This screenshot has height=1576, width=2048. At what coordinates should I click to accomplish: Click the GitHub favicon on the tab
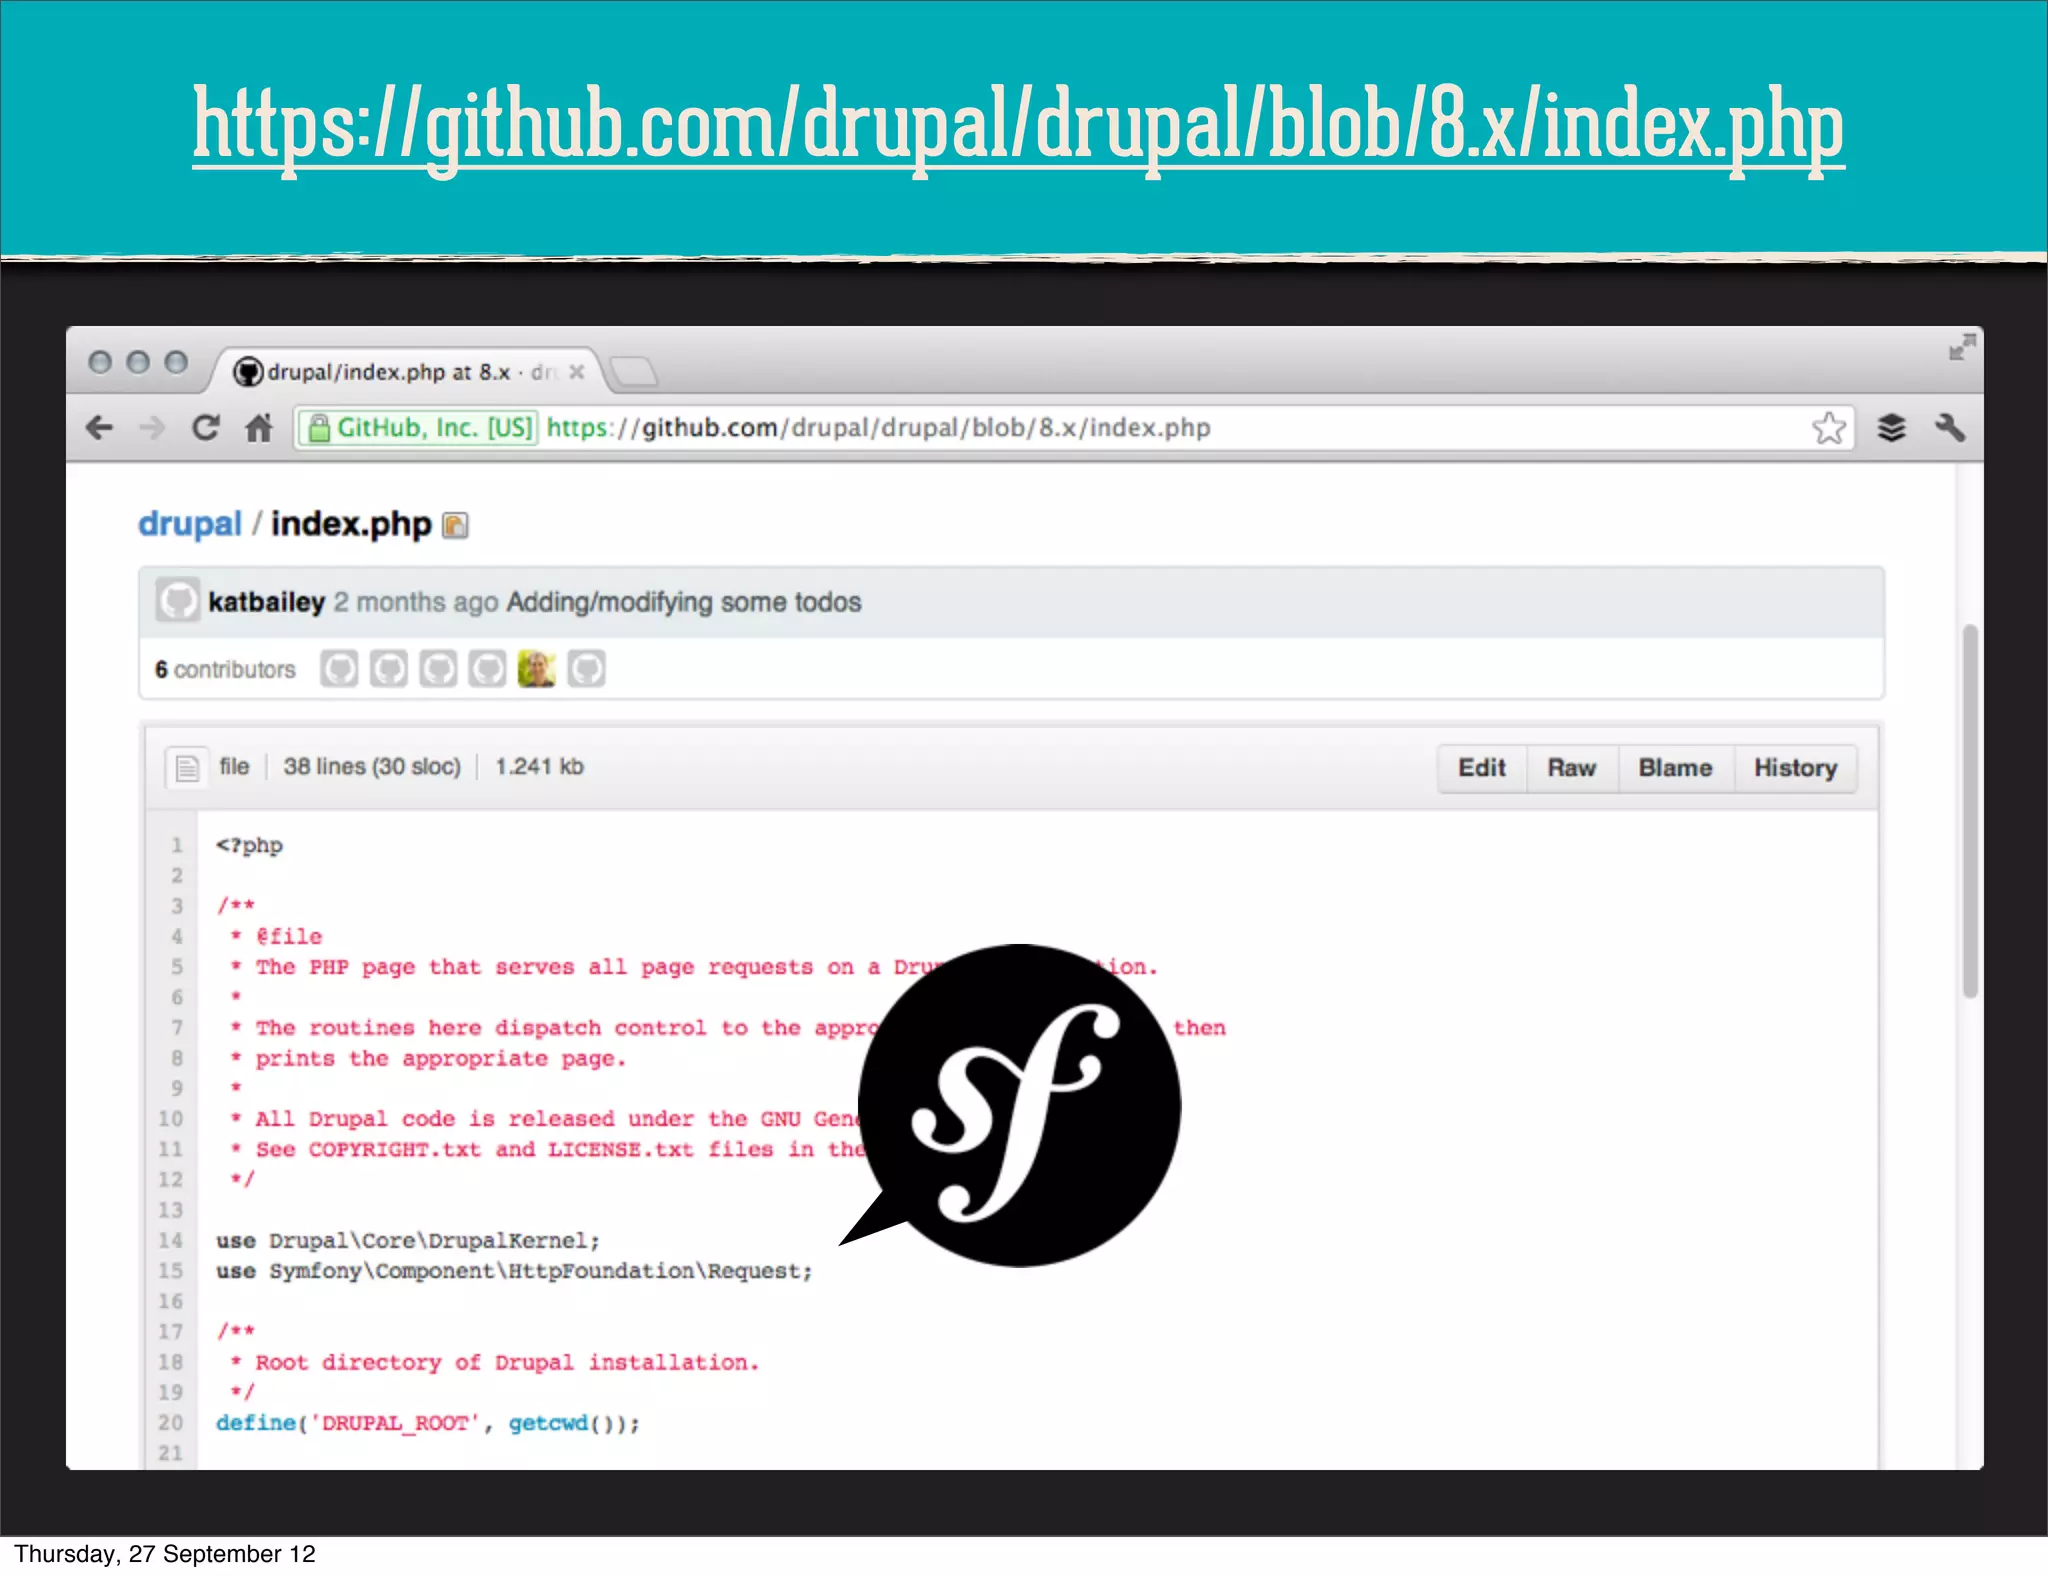[x=248, y=372]
